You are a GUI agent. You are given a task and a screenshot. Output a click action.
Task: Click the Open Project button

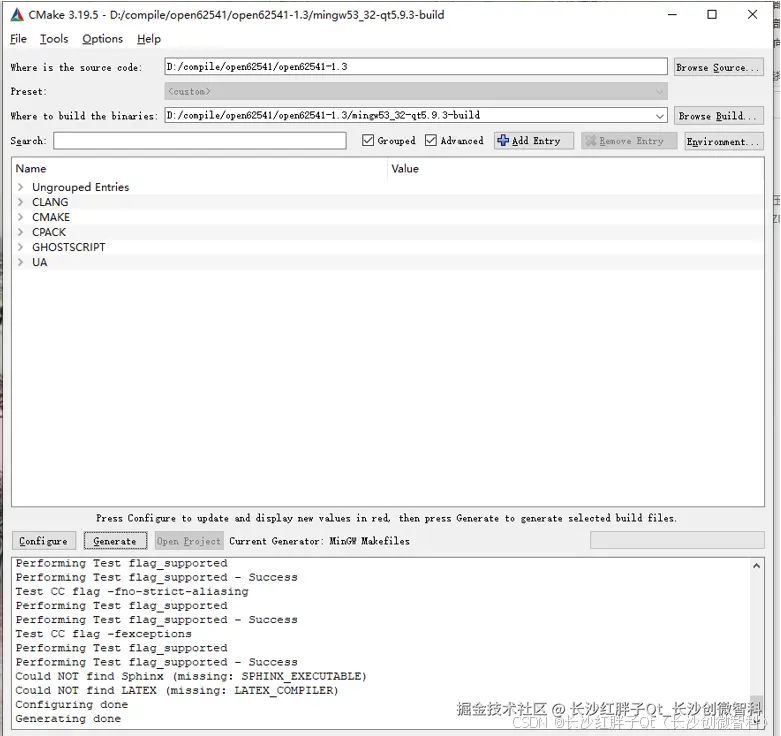click(188, 541)
